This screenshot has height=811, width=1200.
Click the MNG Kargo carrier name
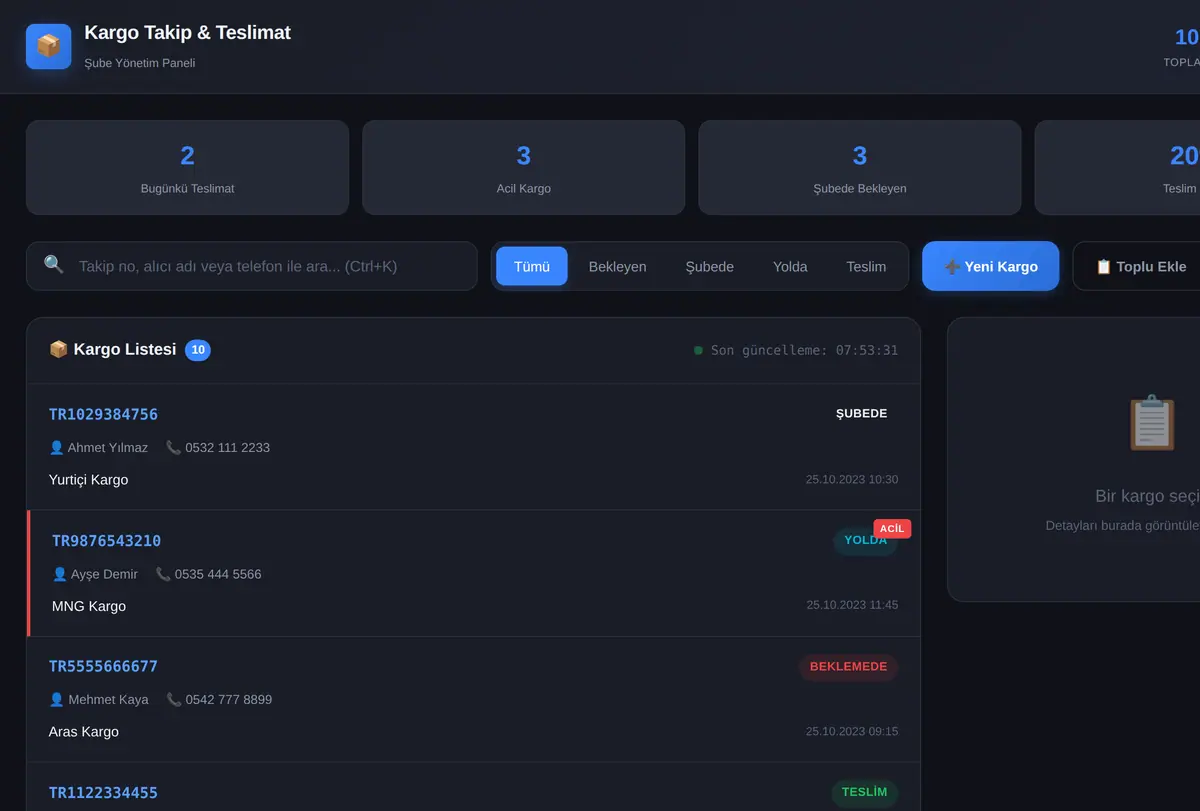point(89,607)
